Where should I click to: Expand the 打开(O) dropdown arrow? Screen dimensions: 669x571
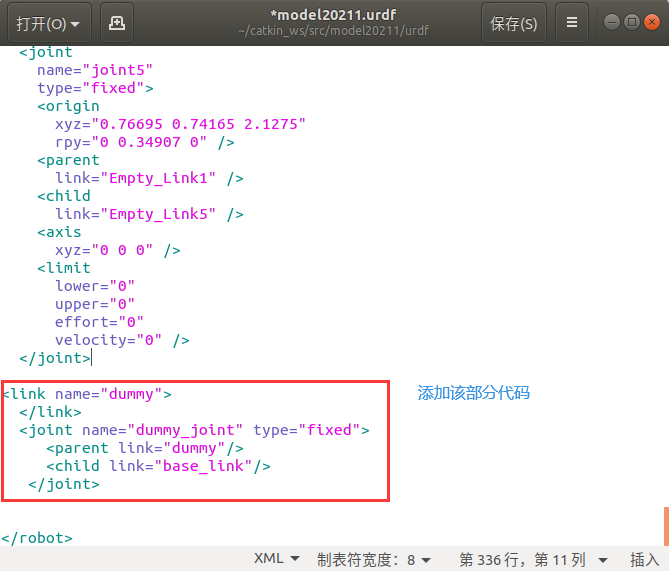point(76,24)
